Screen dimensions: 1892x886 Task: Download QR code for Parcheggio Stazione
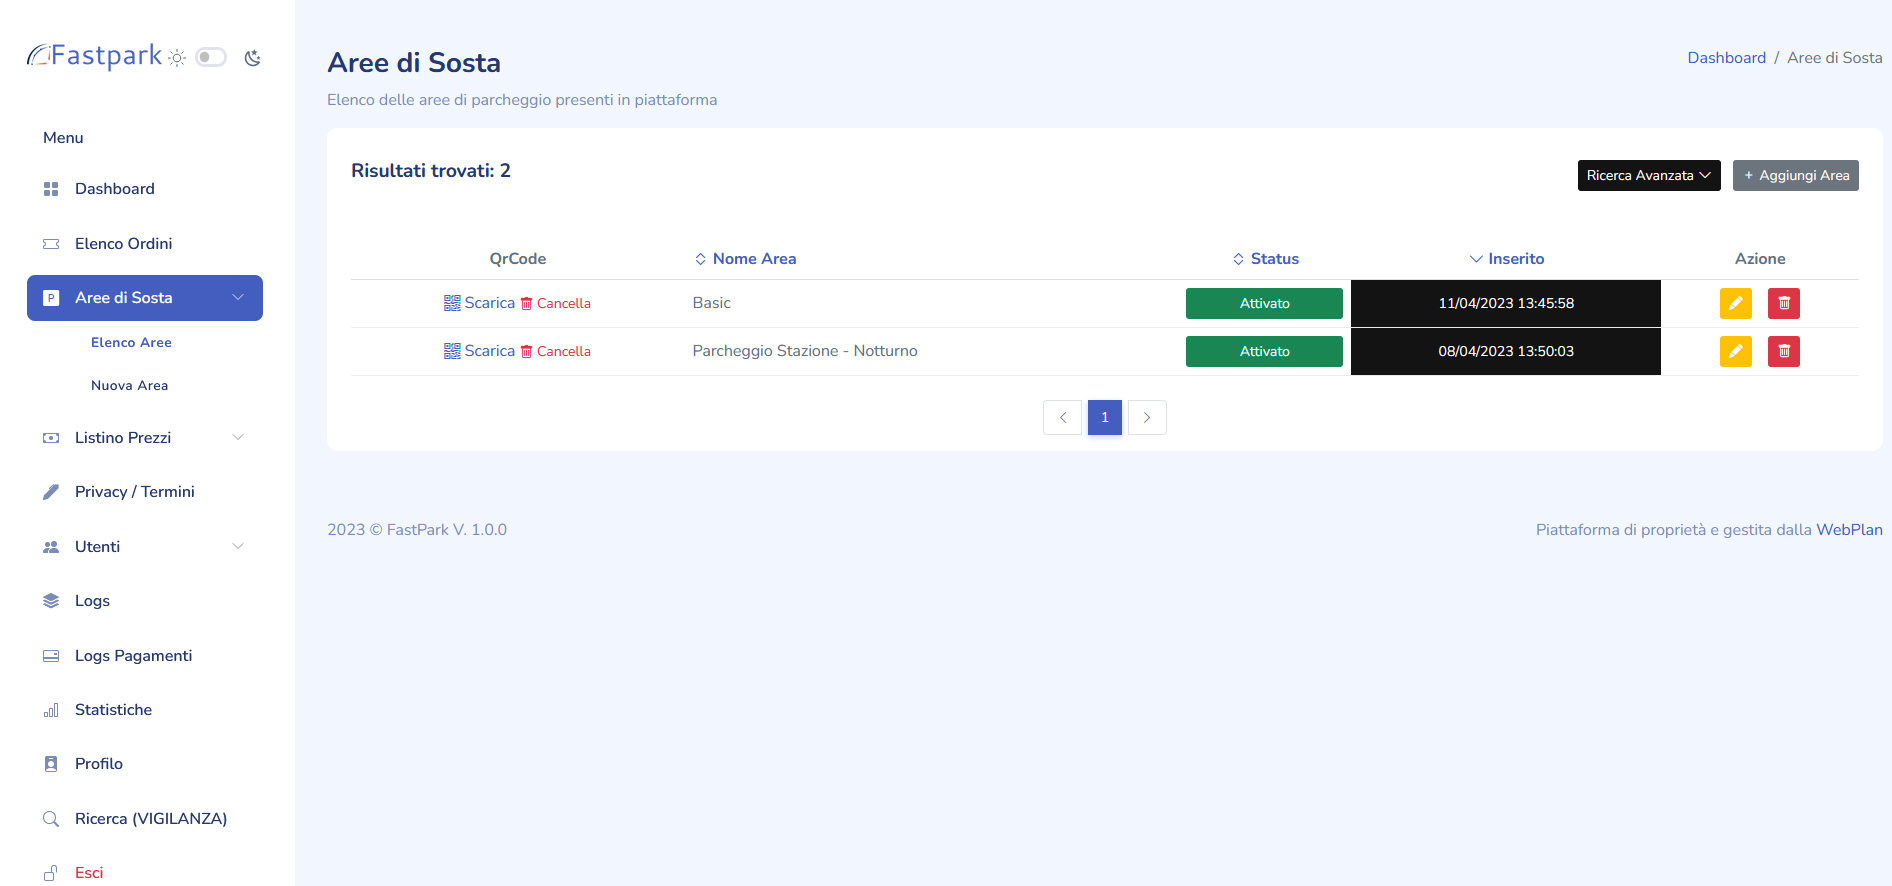pos(479,351)
